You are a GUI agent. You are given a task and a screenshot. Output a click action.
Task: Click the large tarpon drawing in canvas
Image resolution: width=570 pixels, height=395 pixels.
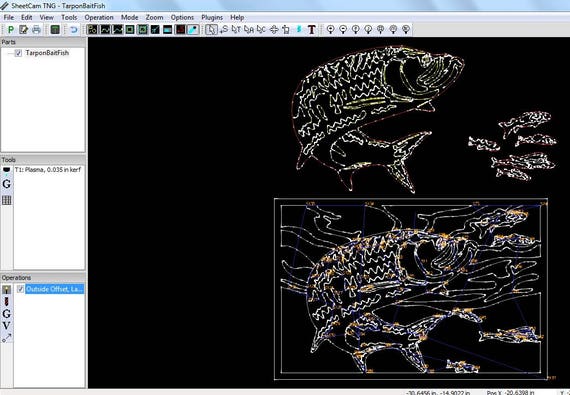[378, 118]
